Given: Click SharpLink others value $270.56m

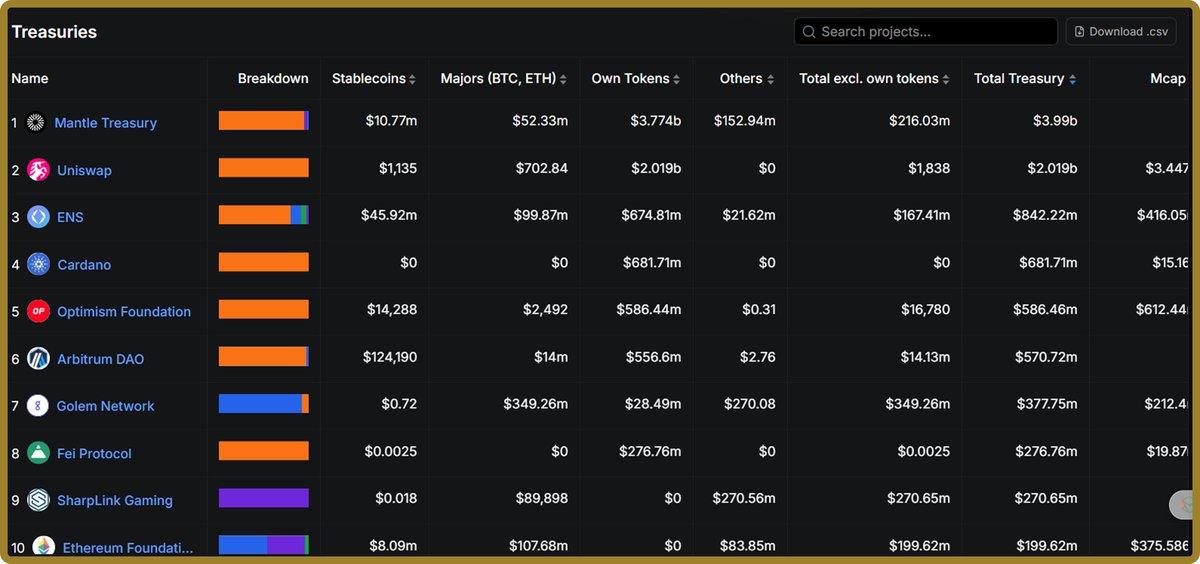Looking at the screenshot, I should pyautogui.click(x=744, y=498).
